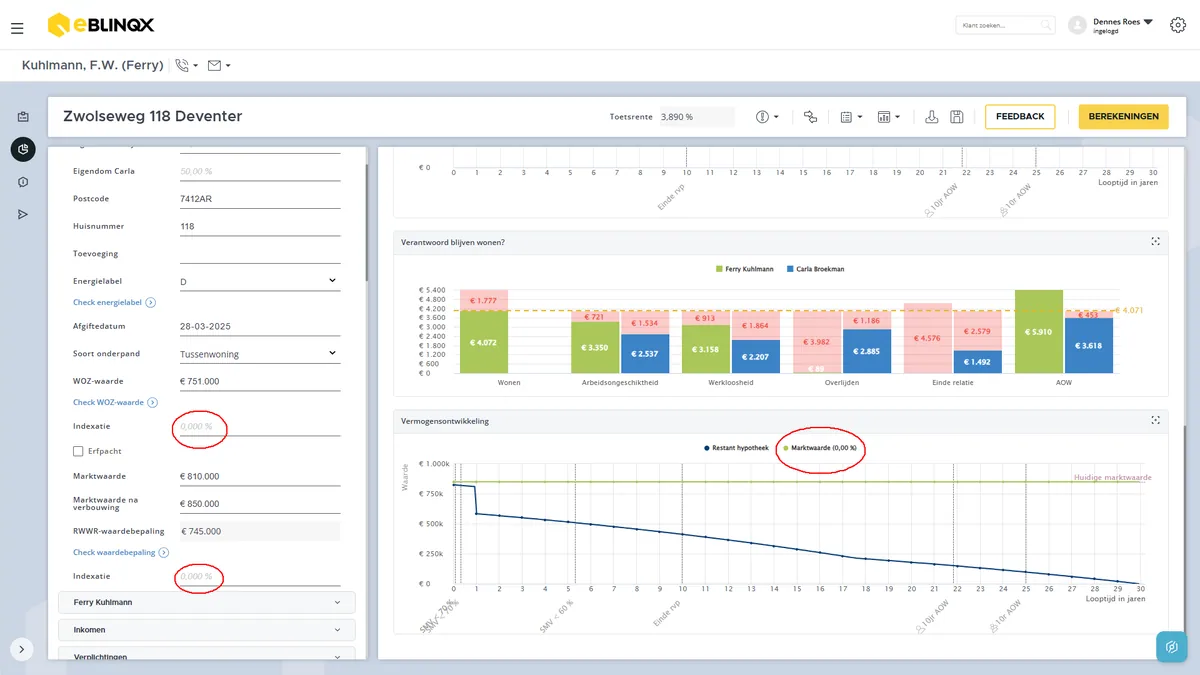Toggle Restant hypotheek legend series

pos(736,448)
